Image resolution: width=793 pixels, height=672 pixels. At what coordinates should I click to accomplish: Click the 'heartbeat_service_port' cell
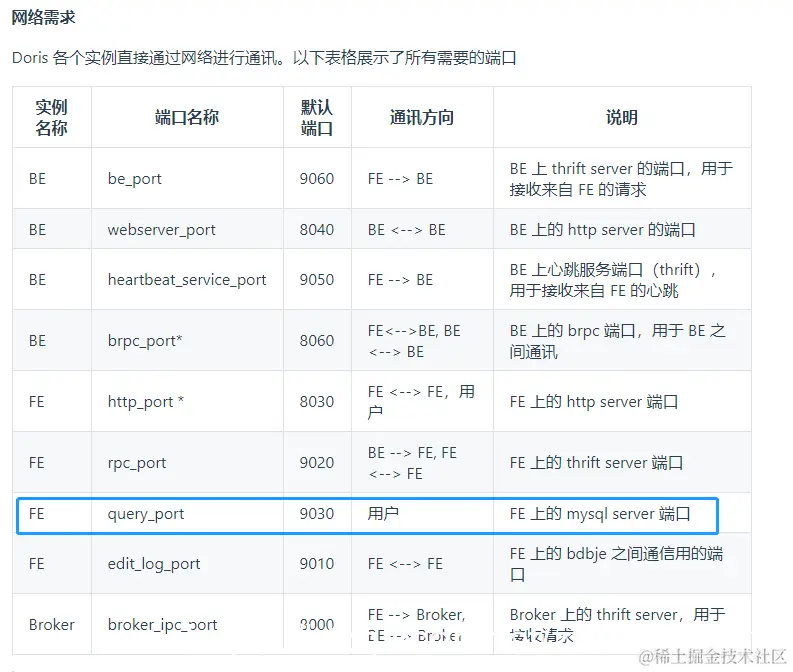coord(187,280)
